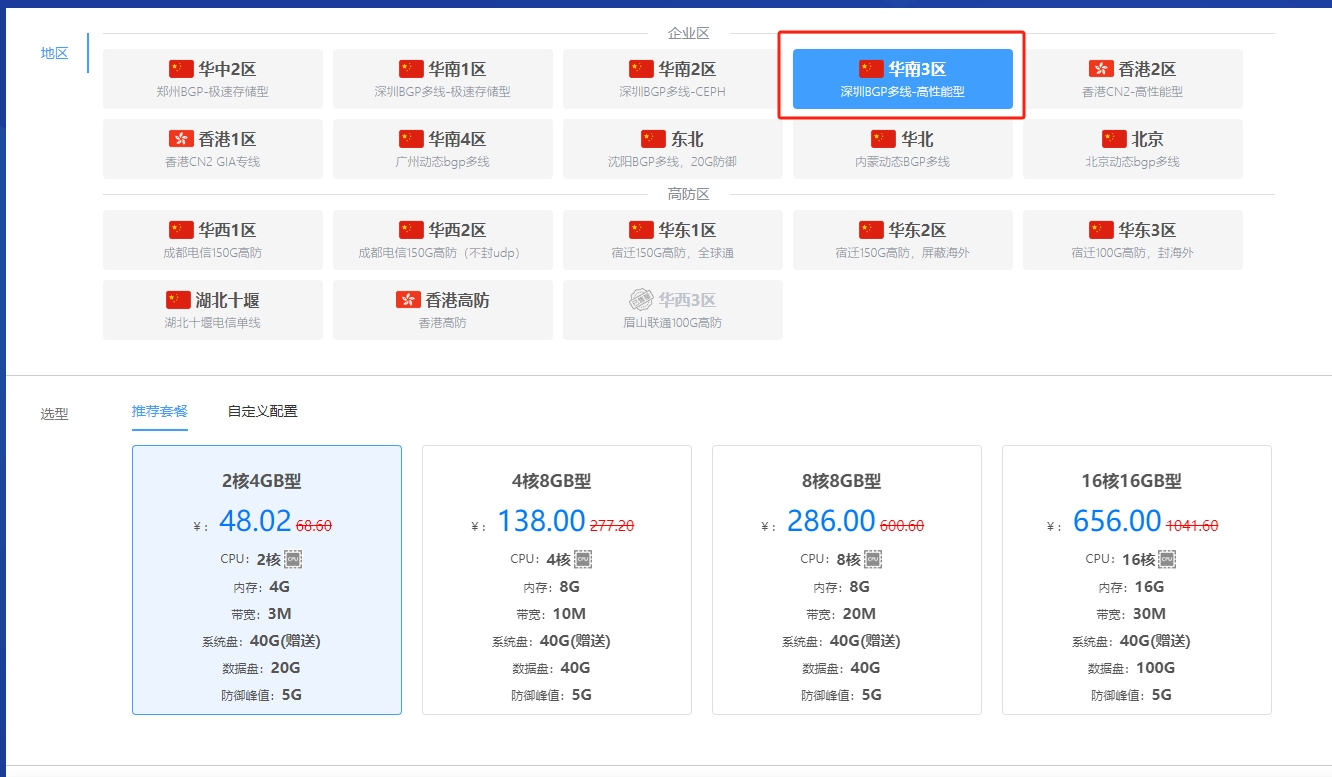Click the China flag on 北京

coord(1114,139)
